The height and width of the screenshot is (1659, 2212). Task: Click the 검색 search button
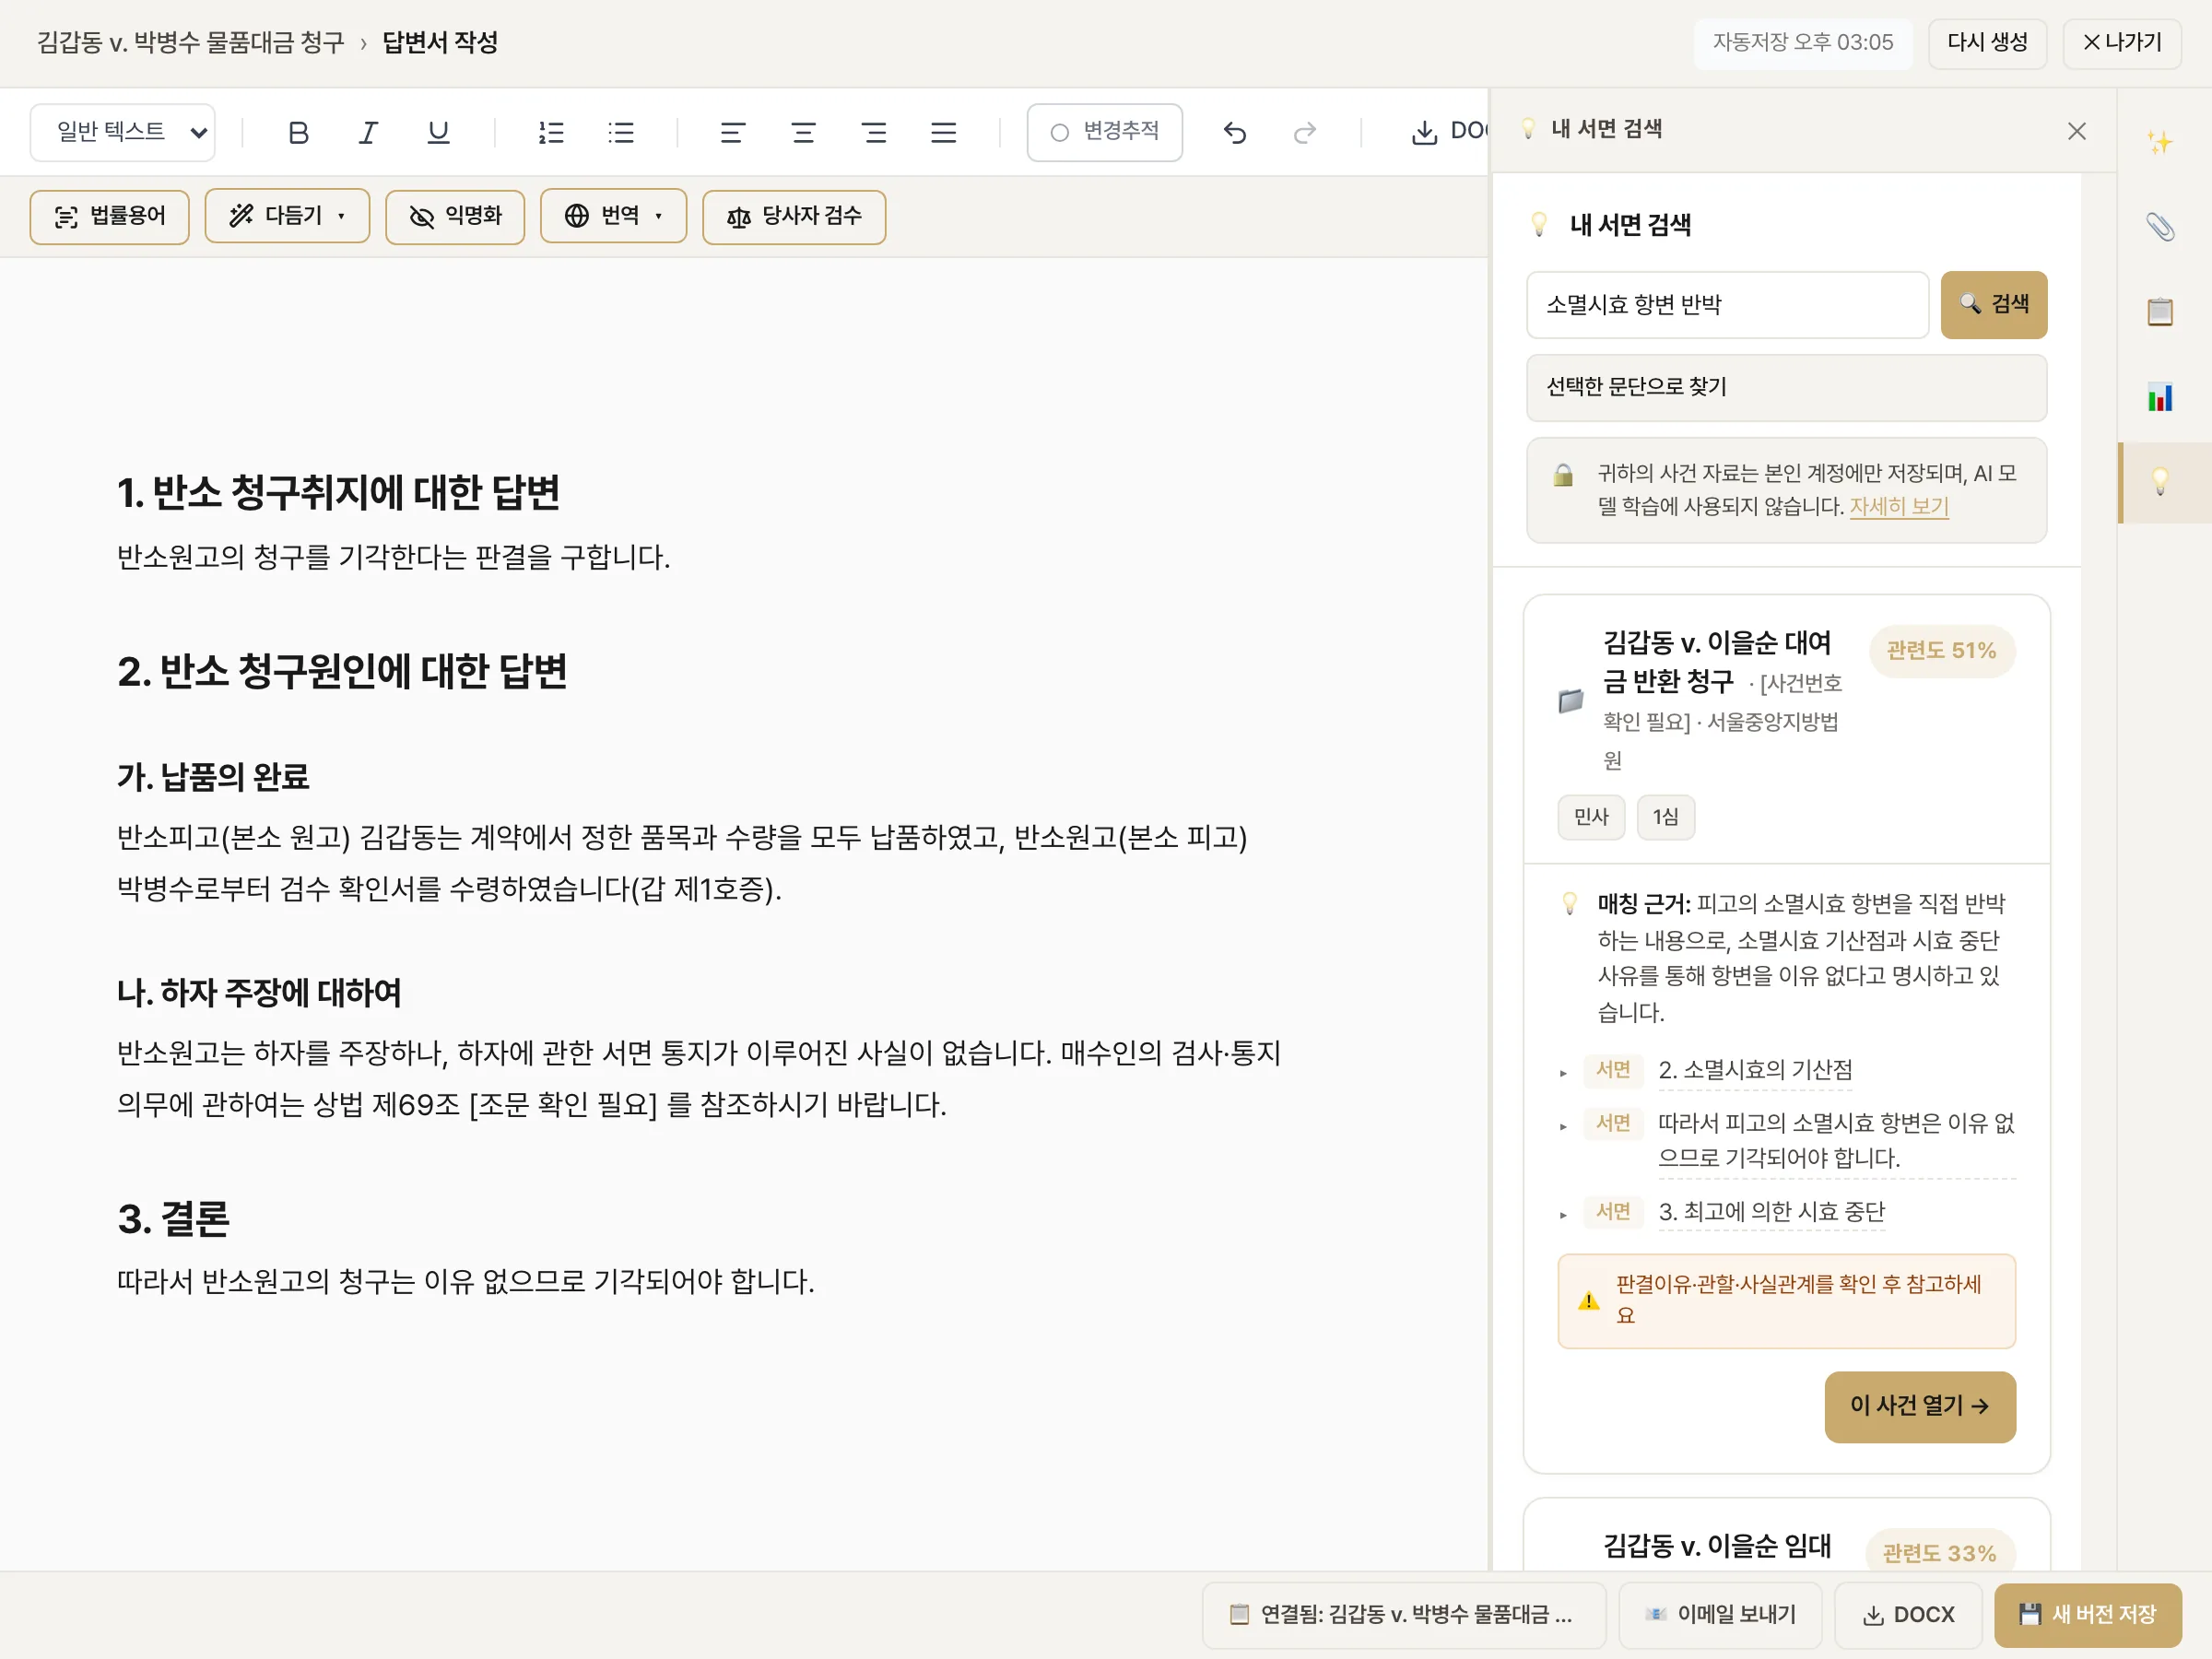click(1993, 304)
